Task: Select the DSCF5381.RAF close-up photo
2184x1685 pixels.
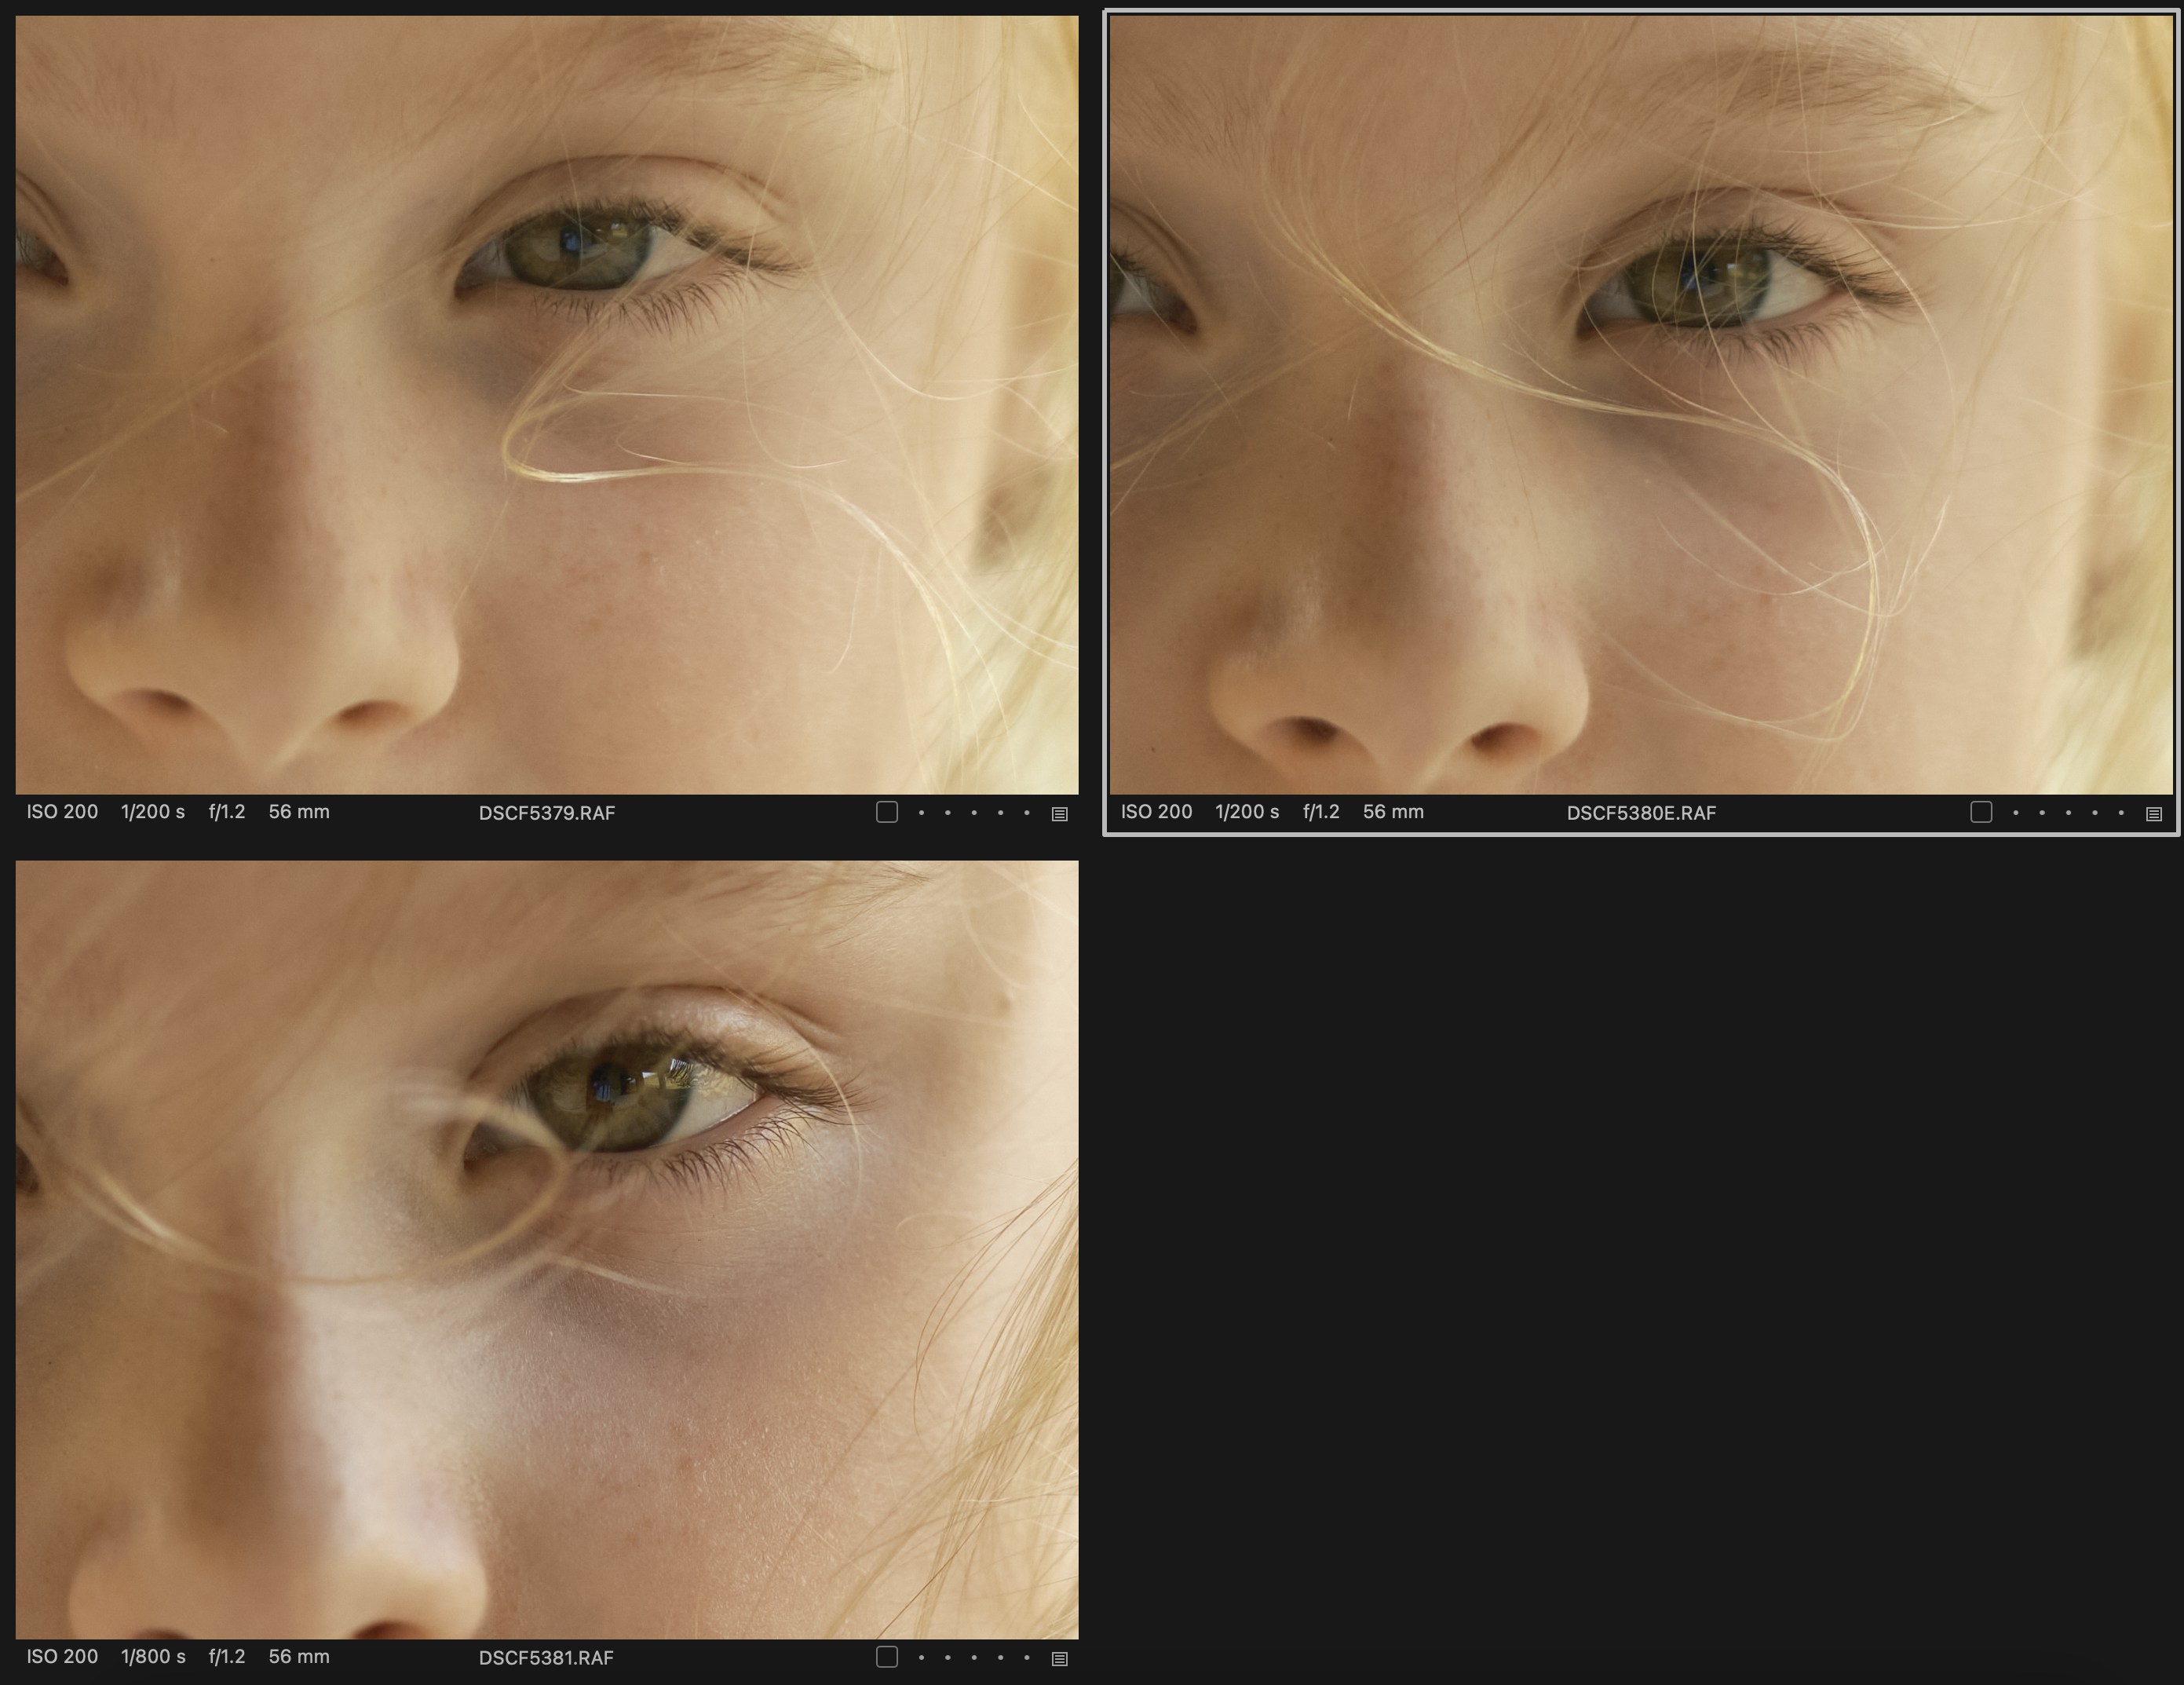Action: point(547,1250)
